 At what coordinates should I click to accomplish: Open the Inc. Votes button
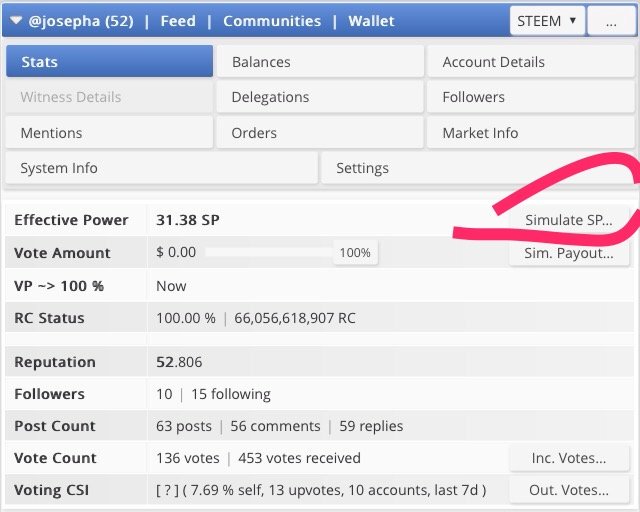[568, 458]
